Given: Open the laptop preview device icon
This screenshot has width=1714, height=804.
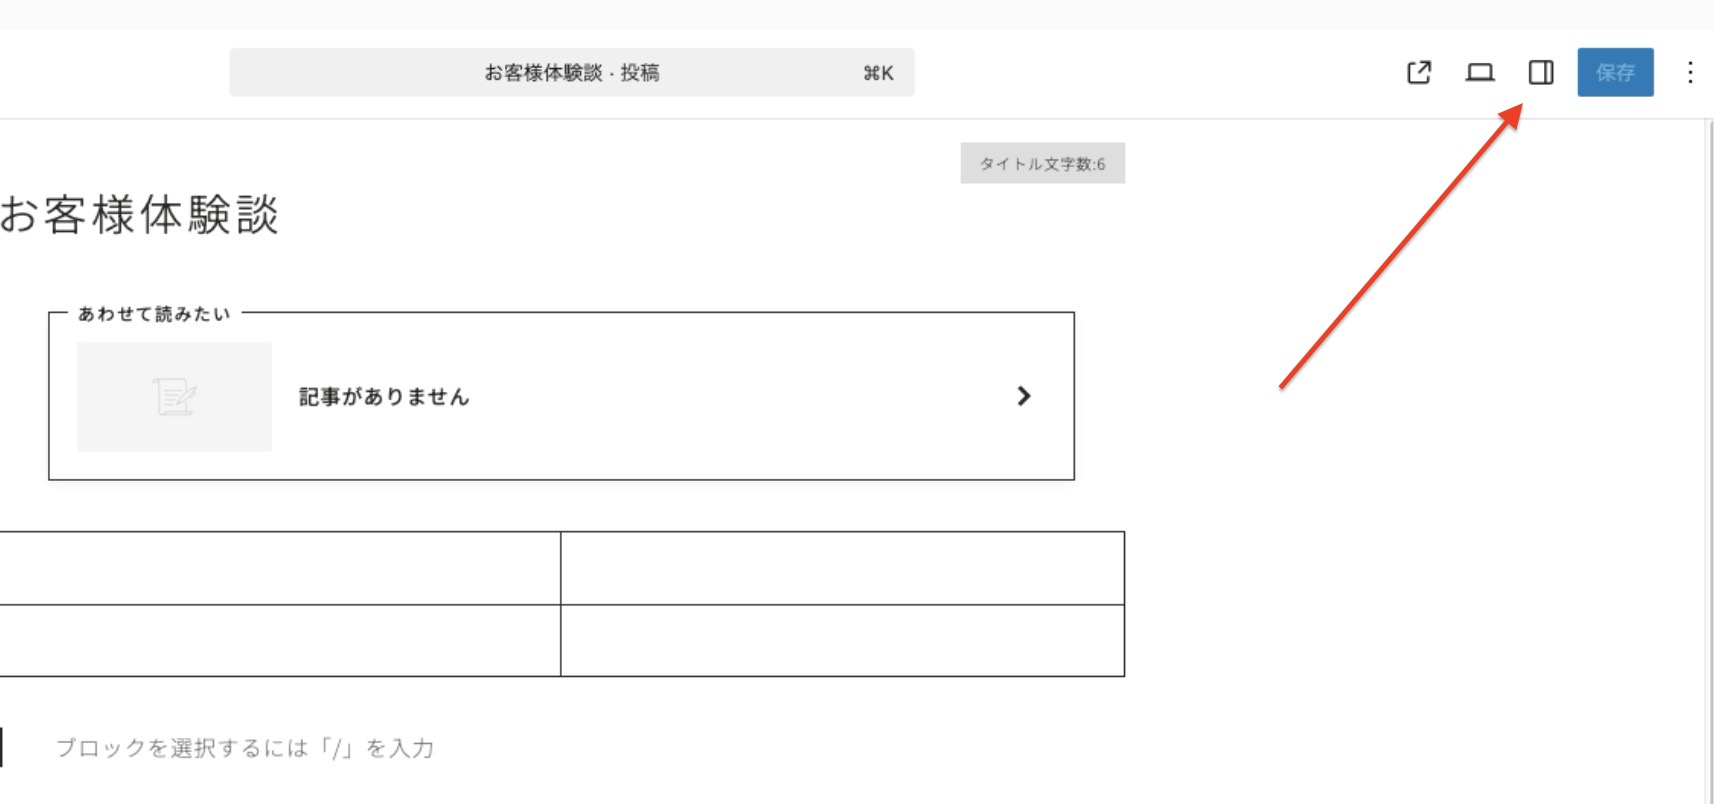Looking at the screenshot, I should [x=1480, y=72].
